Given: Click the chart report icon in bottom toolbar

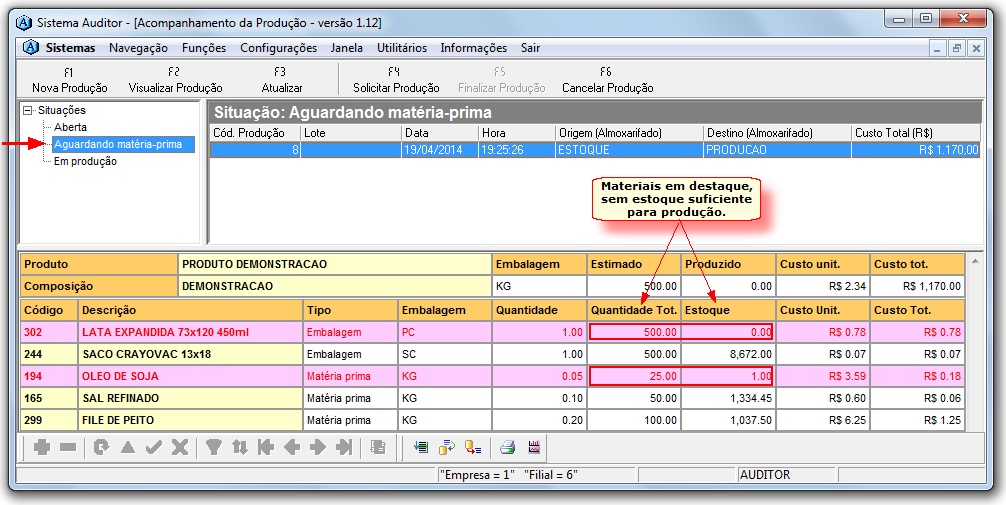Looking at the screenshot, I should coord(534,448).
